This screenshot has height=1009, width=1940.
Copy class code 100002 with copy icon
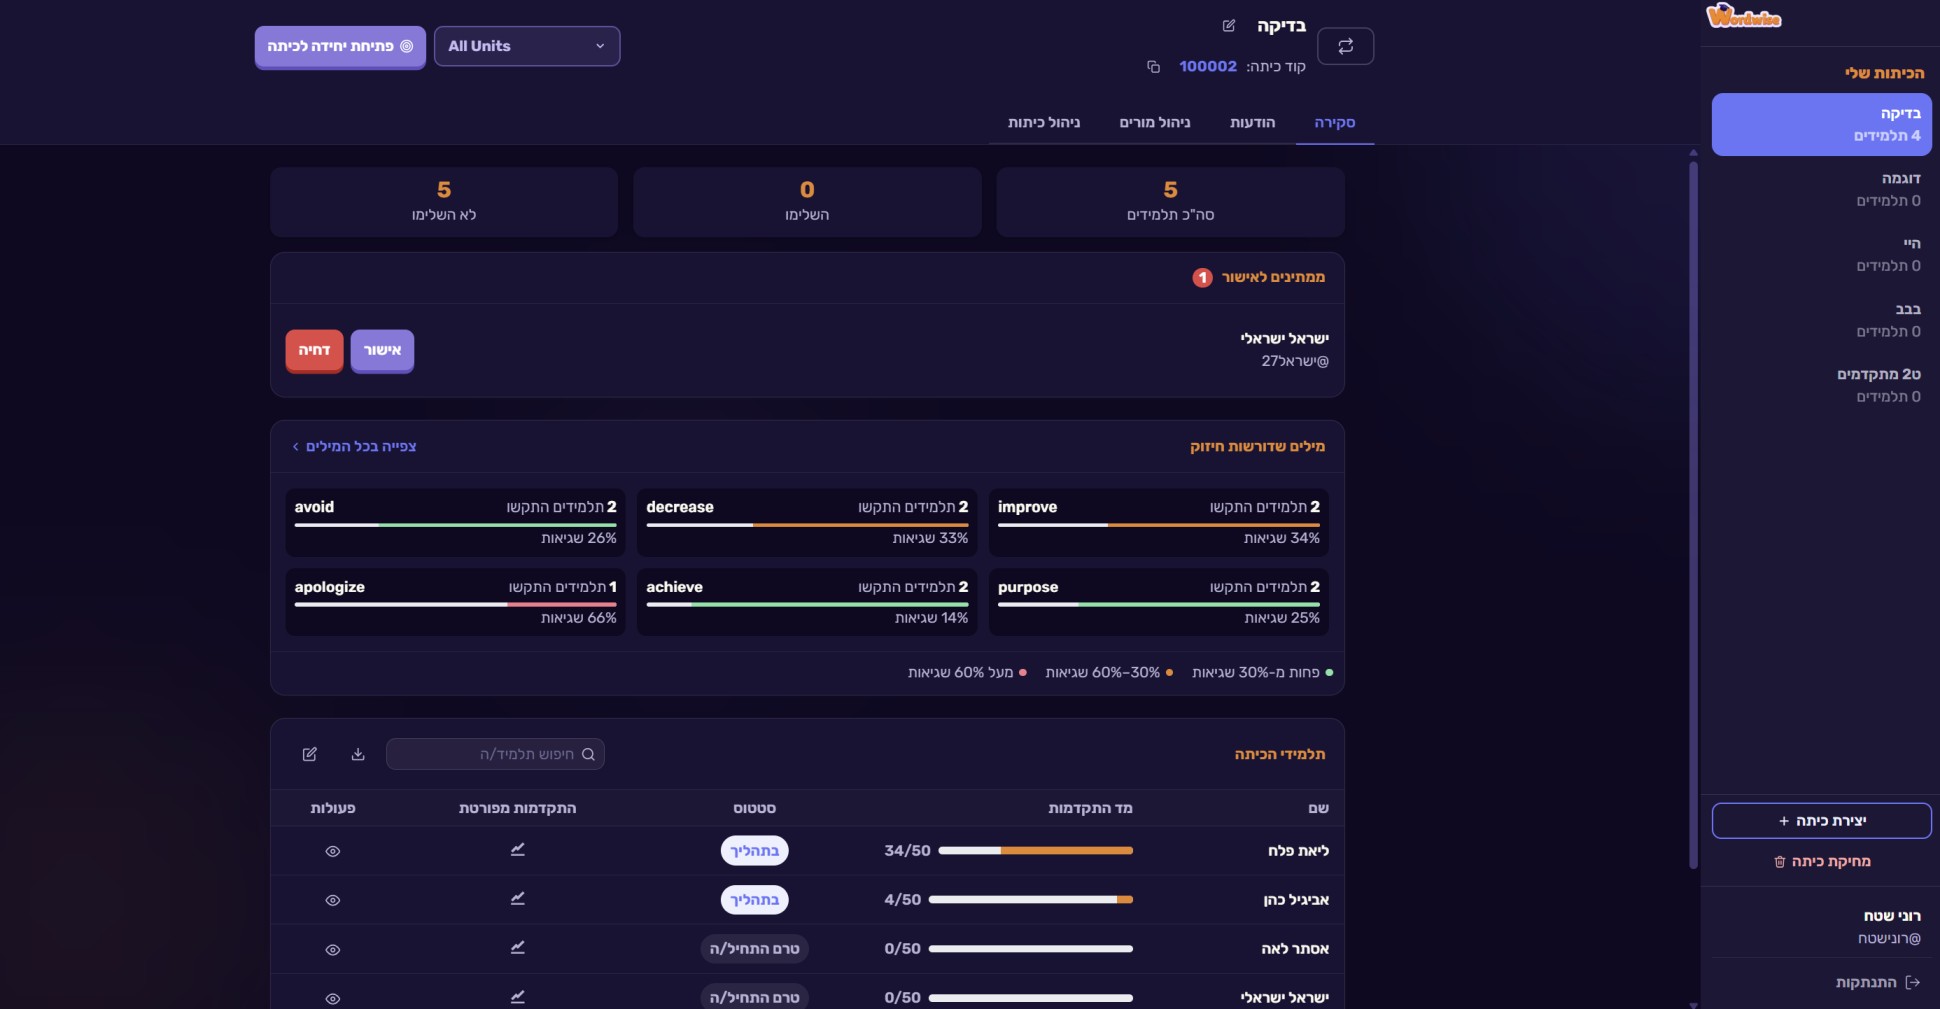click(1153, 67)
